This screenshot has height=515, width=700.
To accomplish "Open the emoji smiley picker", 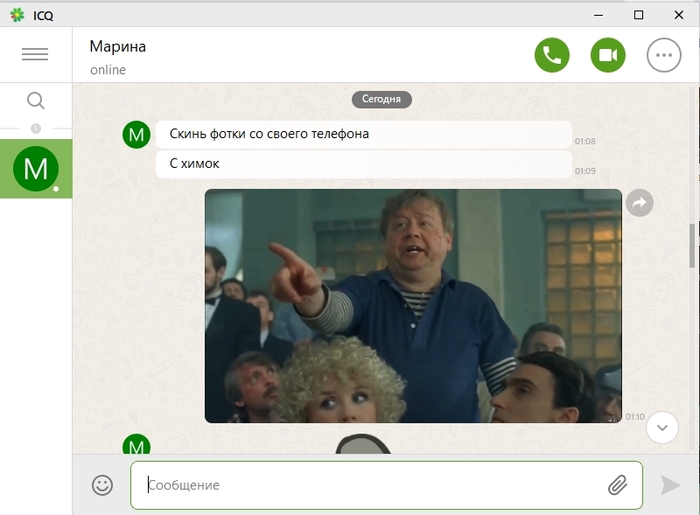I will click(x=102, y=485).
